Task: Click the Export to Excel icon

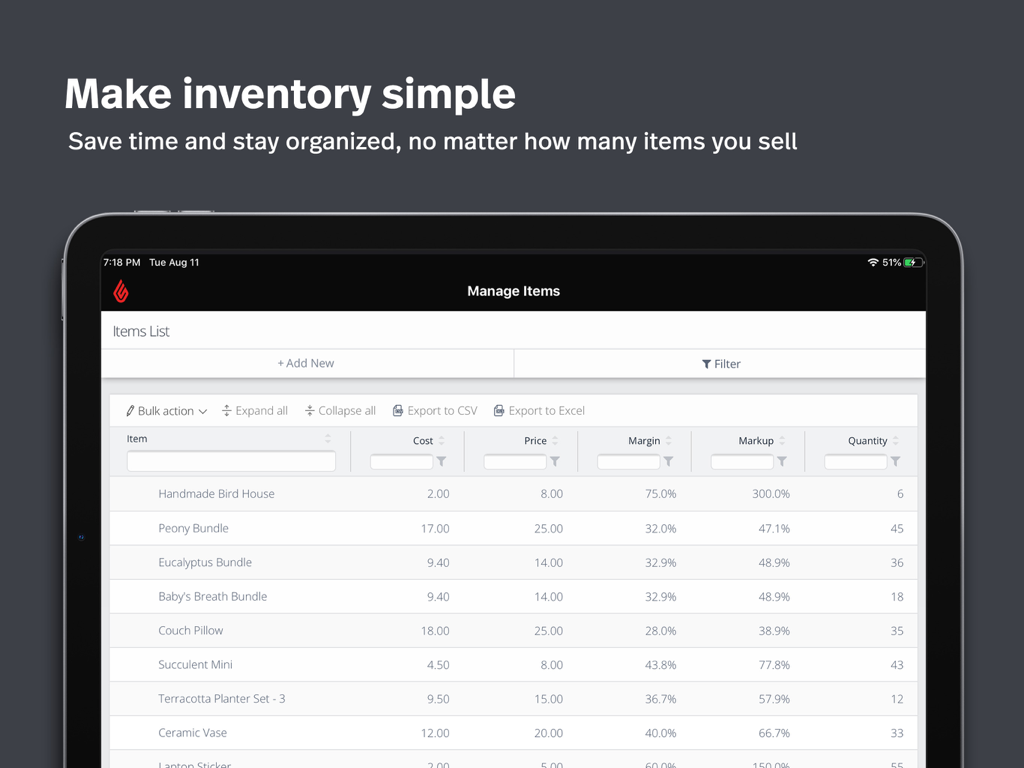Action: coord(501,410)
